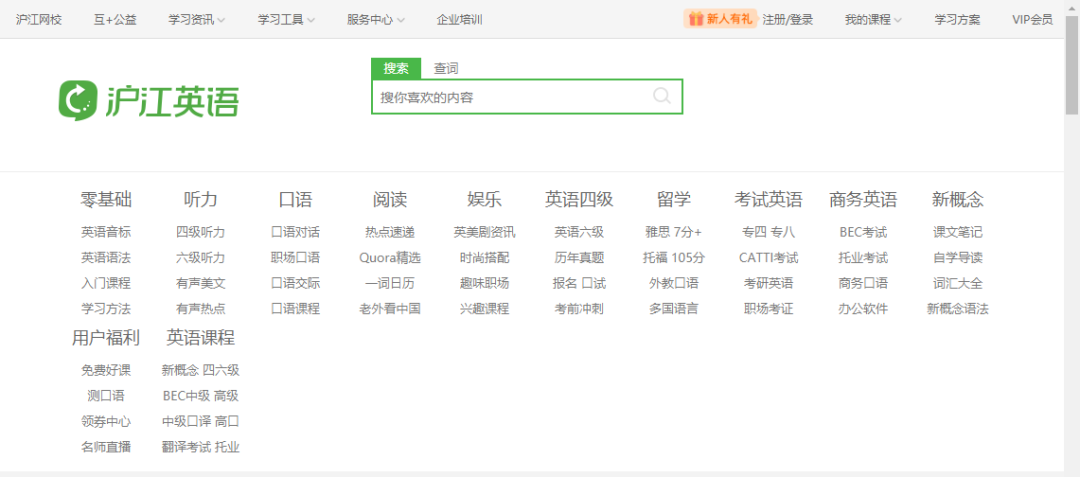This screenshot has height=477, width=1080.
Task: Click the magnifier search icon
Action: coord(661,96)
